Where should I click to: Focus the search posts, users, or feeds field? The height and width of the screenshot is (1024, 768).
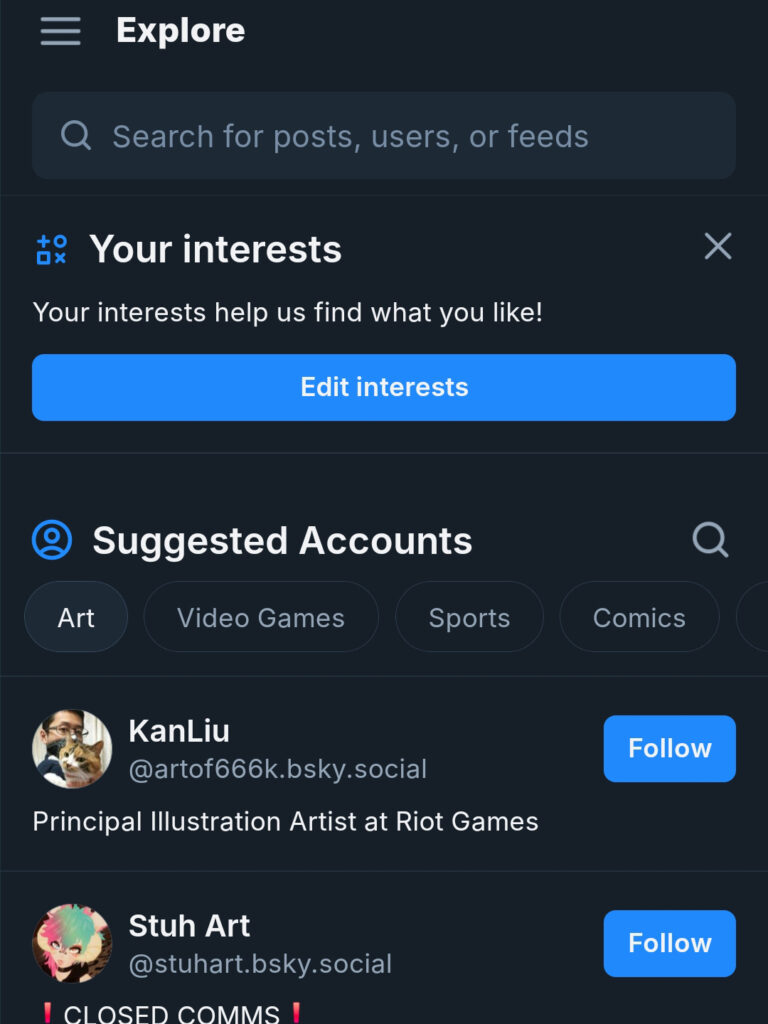coord(400,136)
